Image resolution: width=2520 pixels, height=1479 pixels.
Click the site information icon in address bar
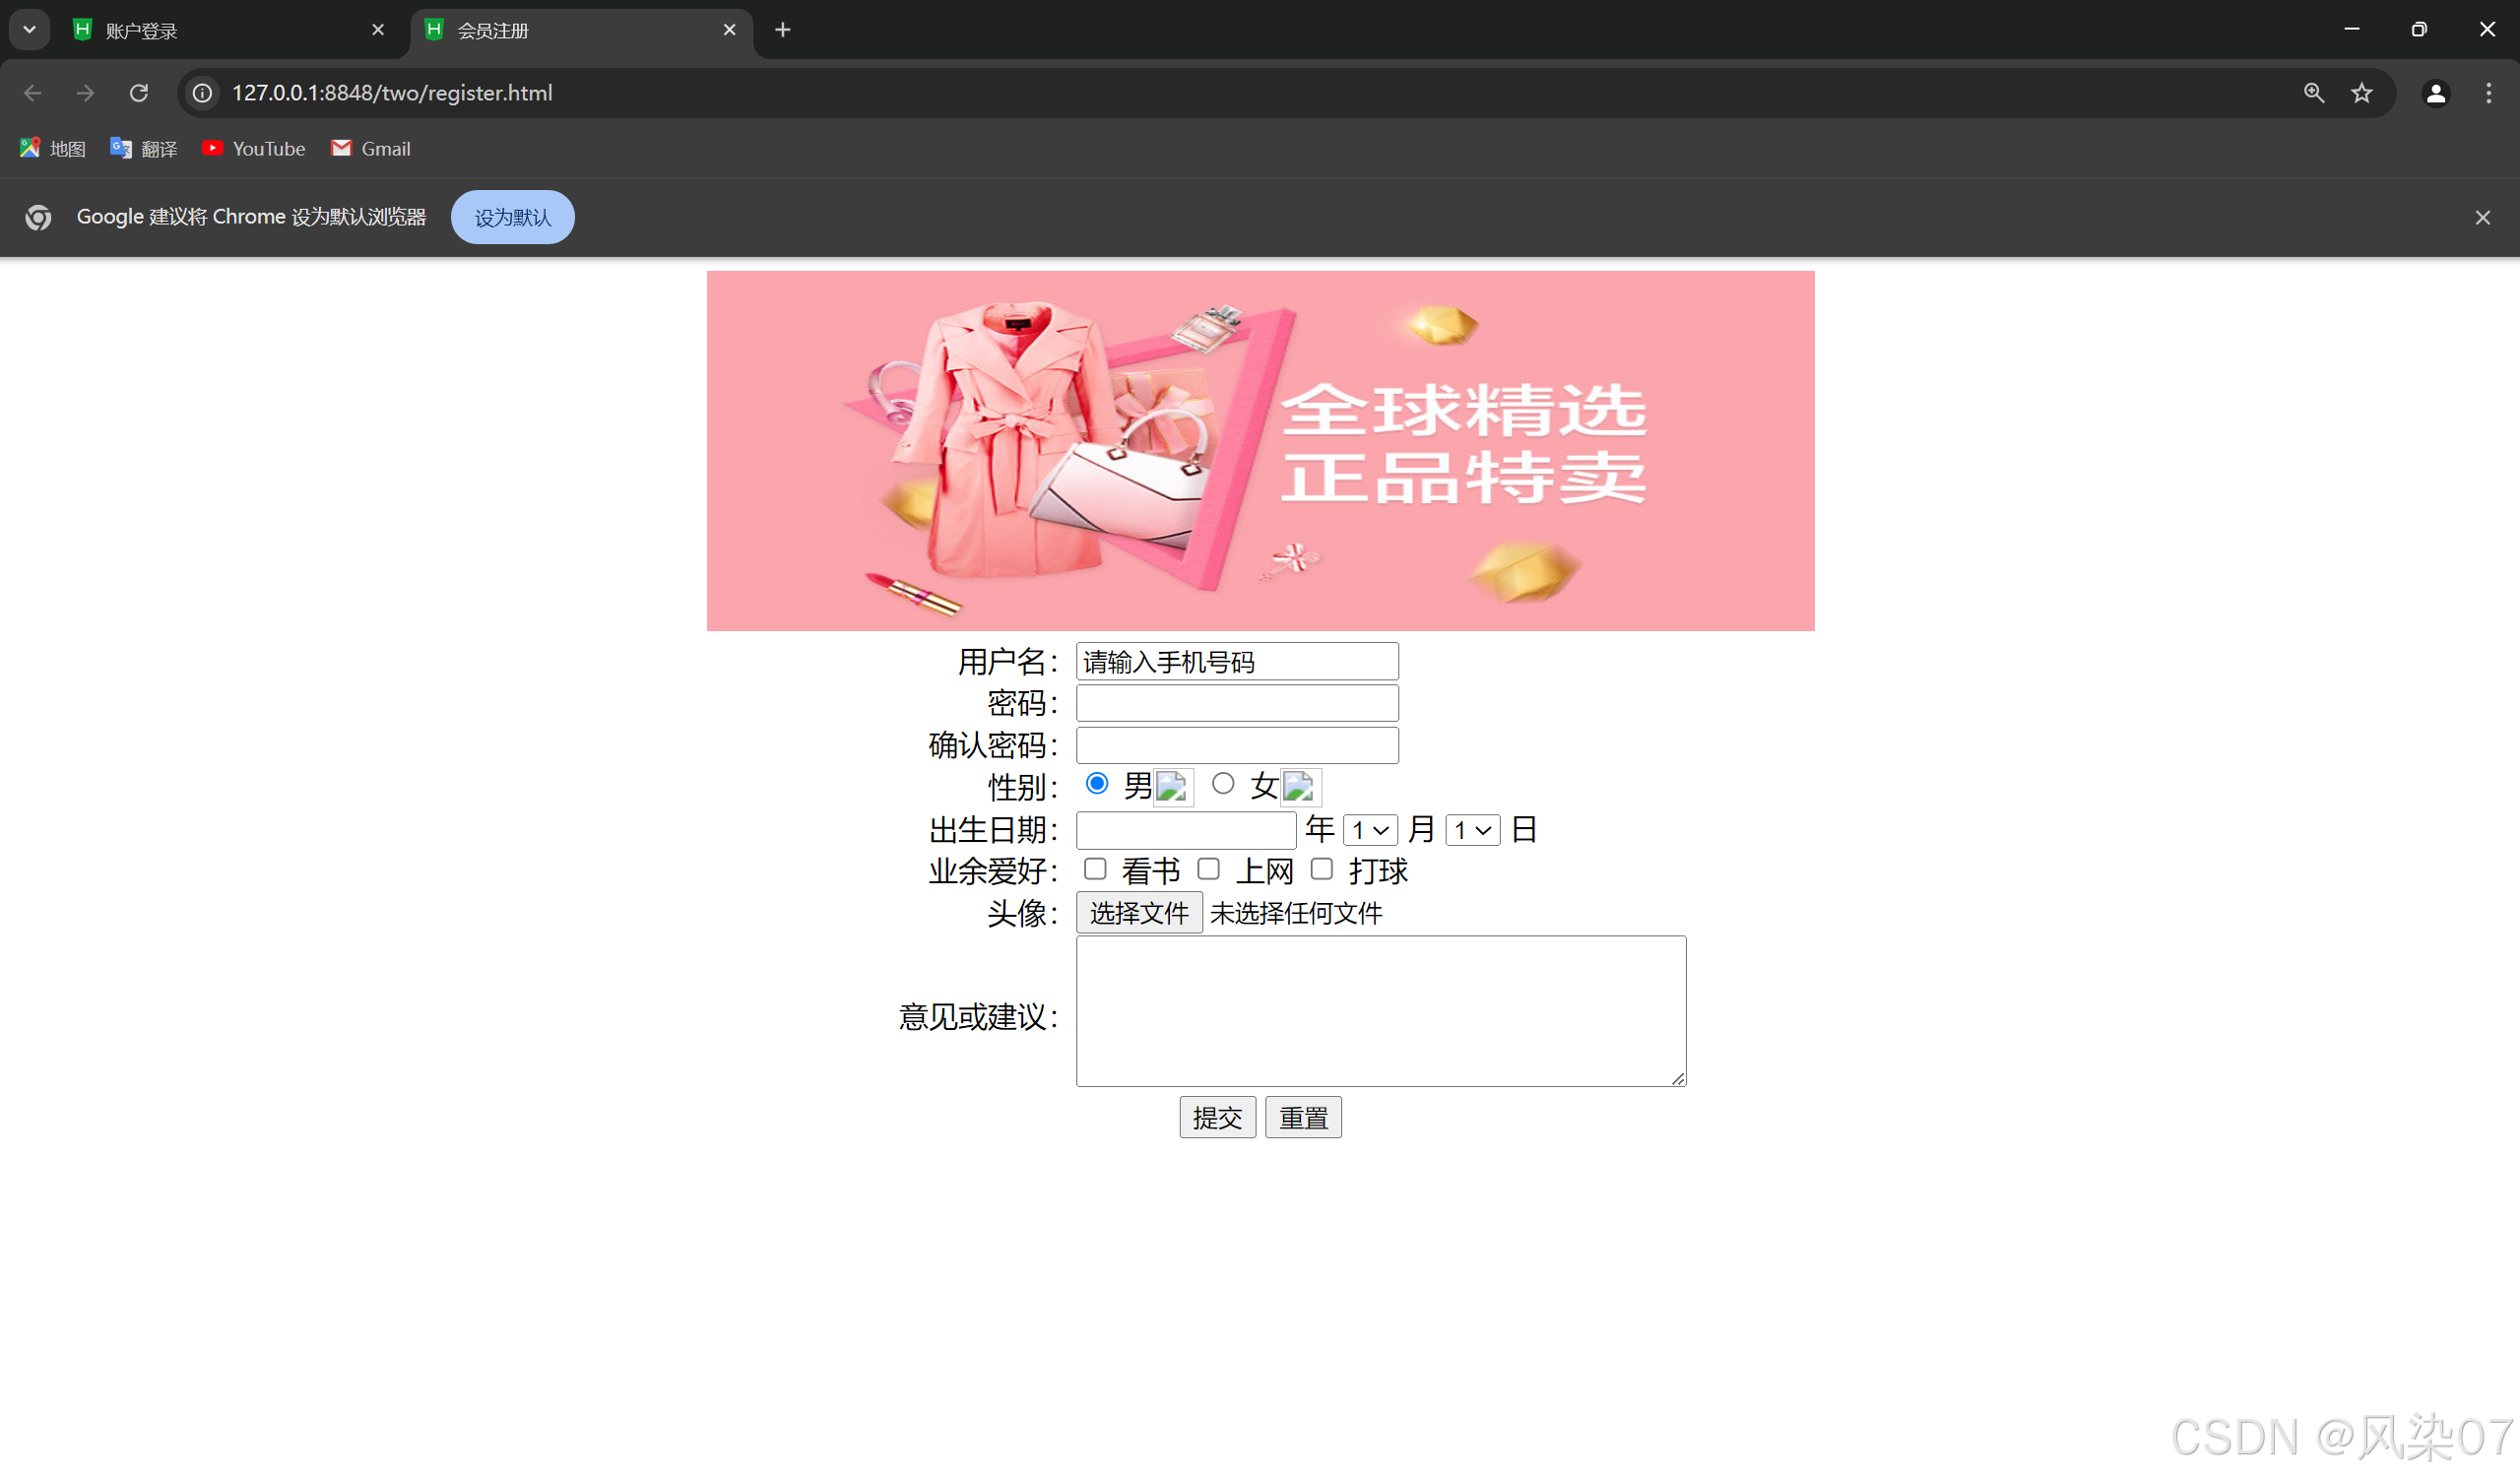pyautogui.click(x=203, y=93)
